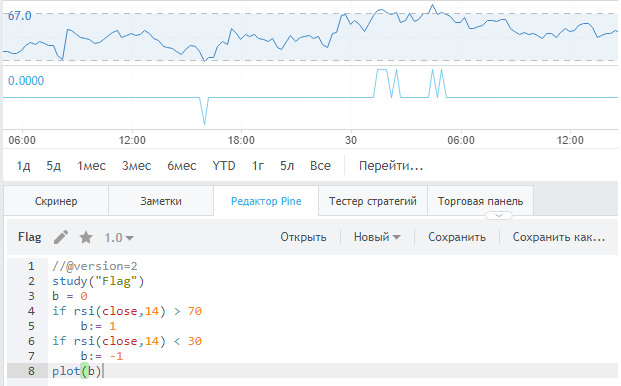The height and width of the screenshot is (386, 621).
Task: Click the Перейти... go-to-date link
Action: [x=391, y=165]
